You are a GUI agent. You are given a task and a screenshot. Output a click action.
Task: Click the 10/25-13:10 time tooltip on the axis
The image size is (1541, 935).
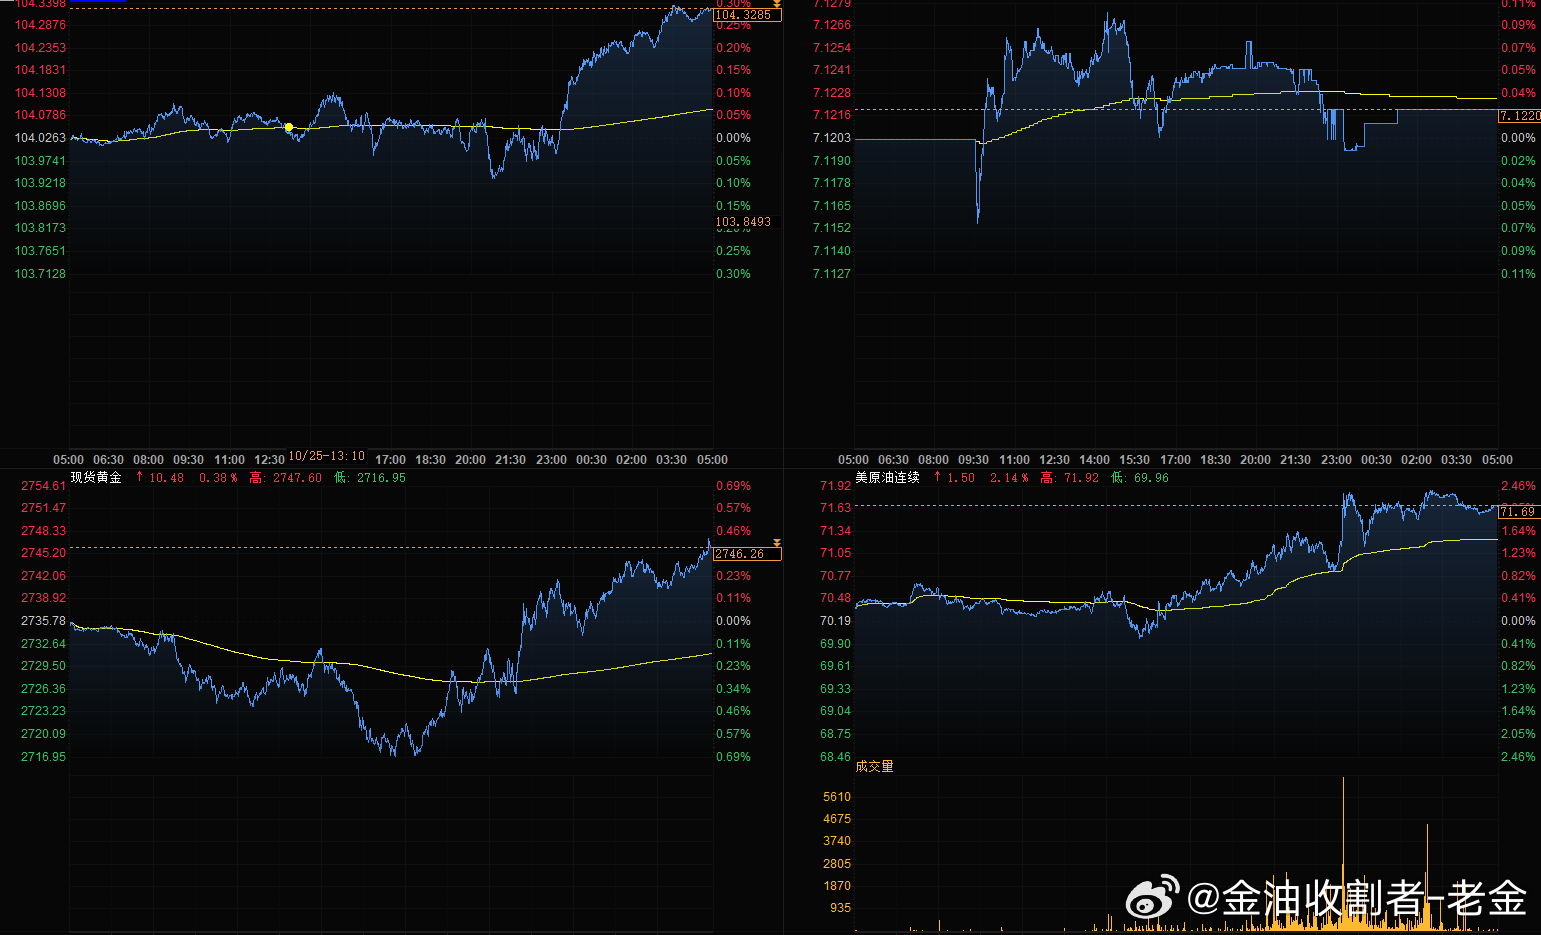click(327, 456)
